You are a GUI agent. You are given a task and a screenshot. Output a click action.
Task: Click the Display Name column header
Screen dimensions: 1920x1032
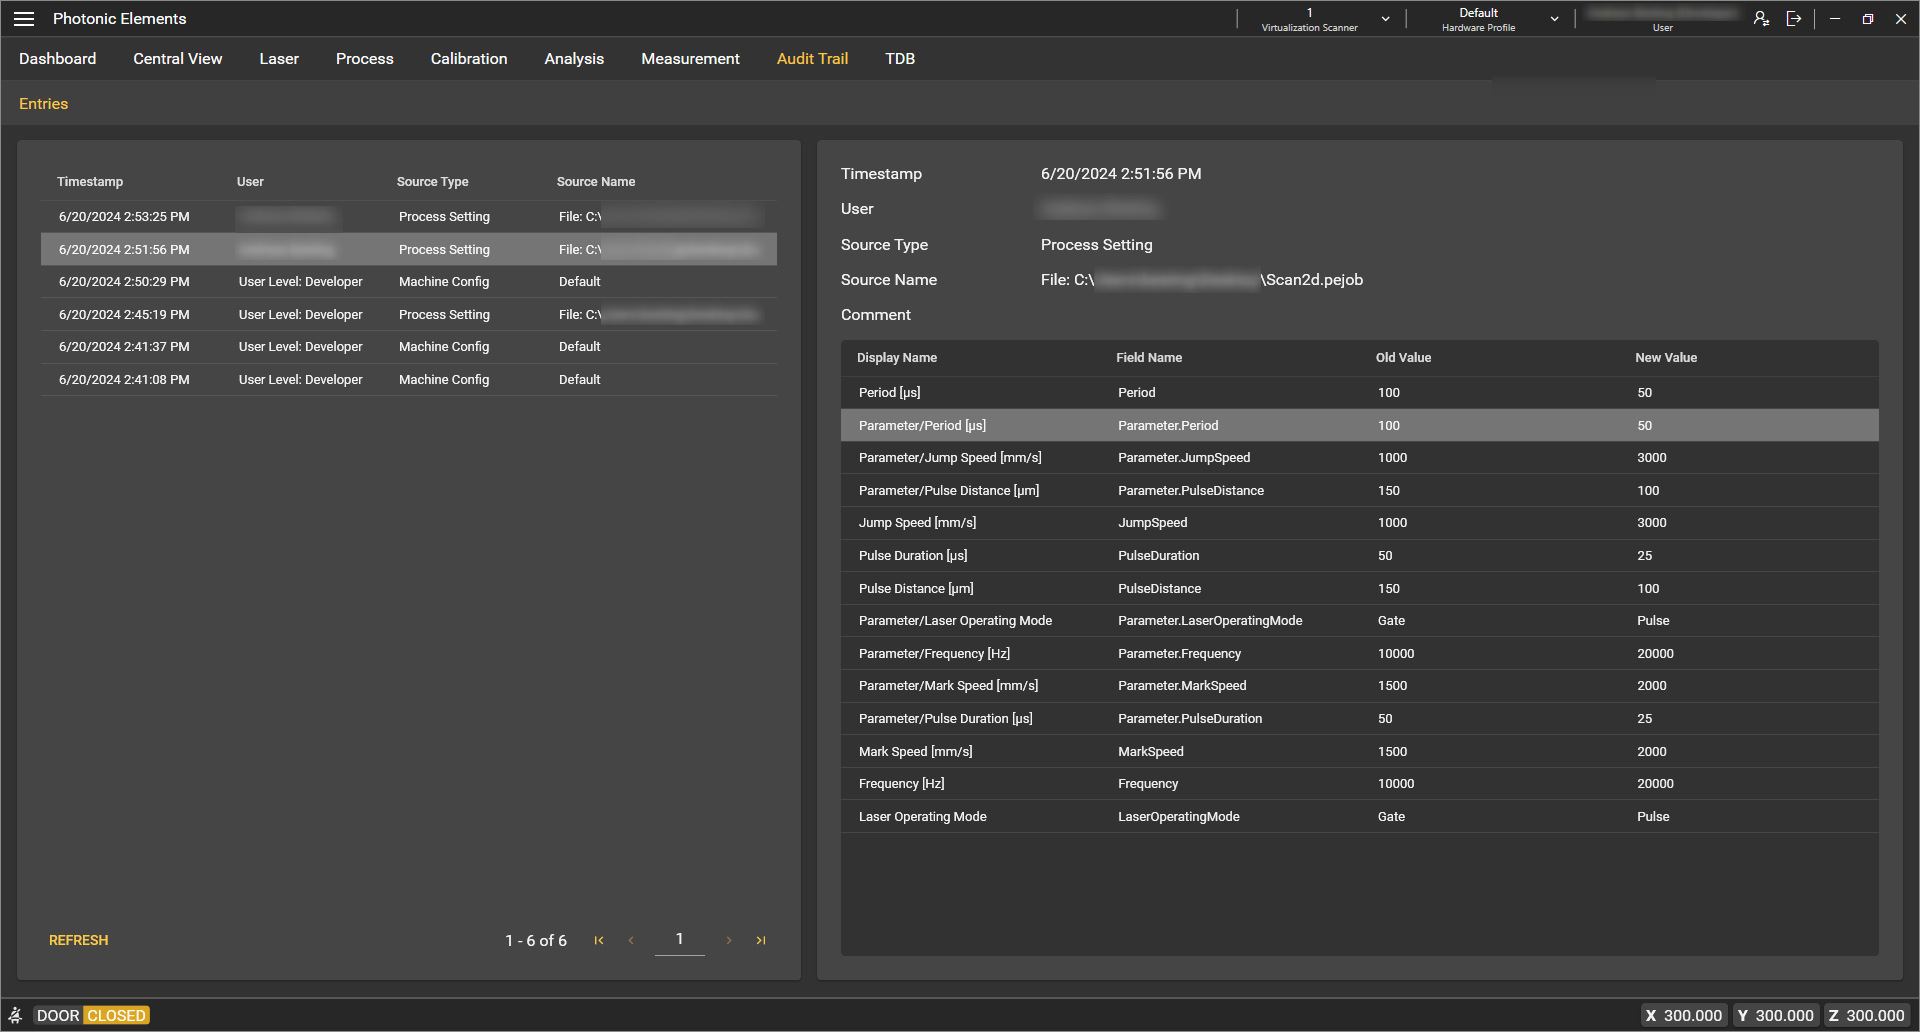[897, 358]
